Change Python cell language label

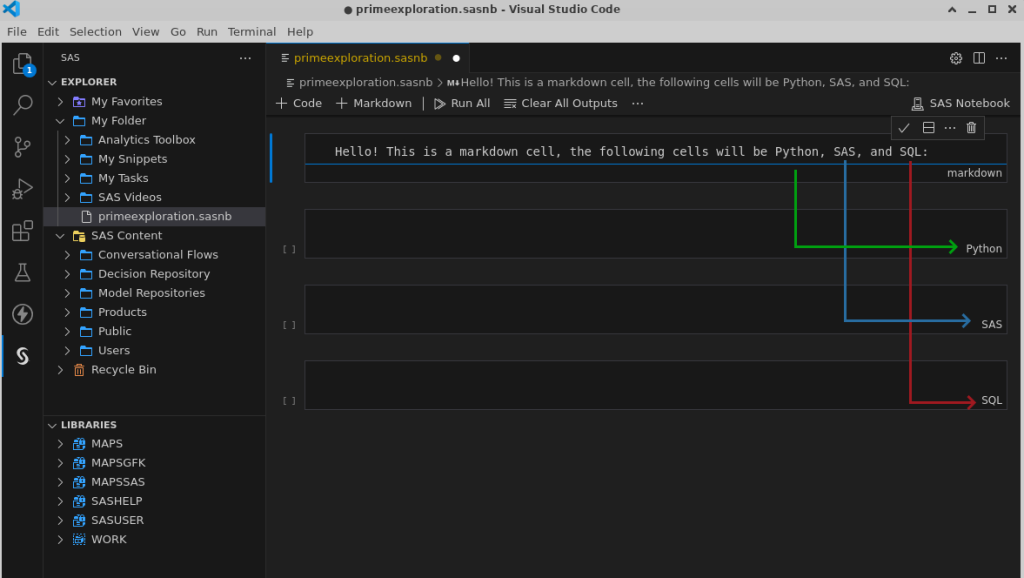pyautogui.click(x=984, y=249)
